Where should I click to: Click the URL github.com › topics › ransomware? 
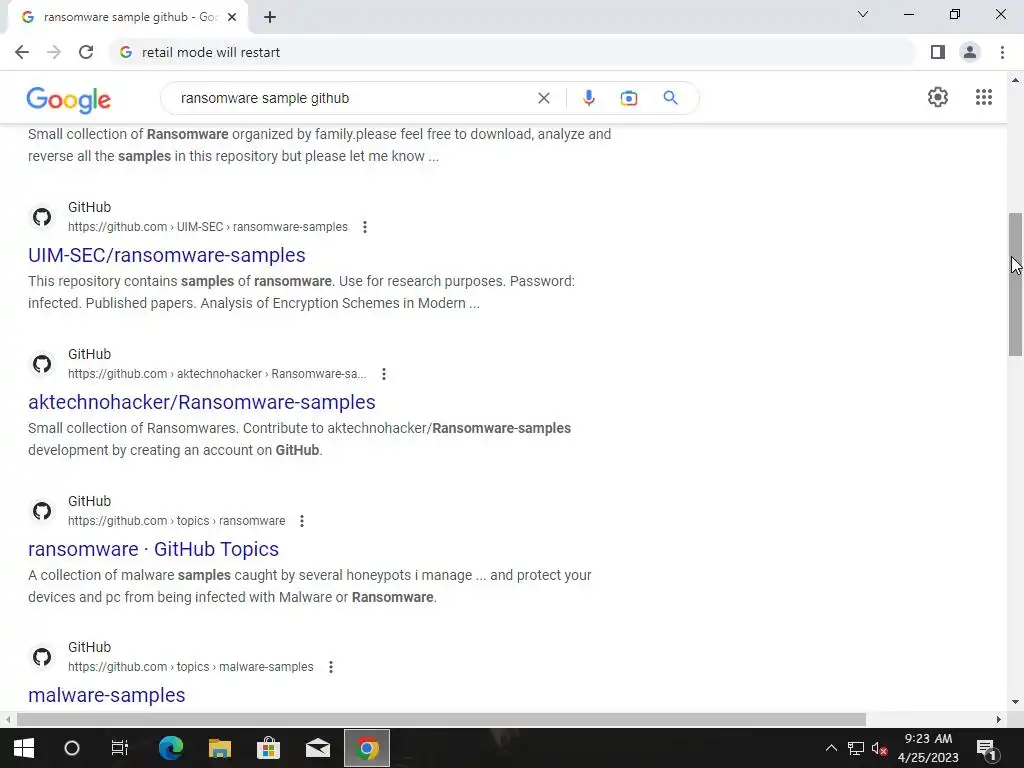(176, 520)
